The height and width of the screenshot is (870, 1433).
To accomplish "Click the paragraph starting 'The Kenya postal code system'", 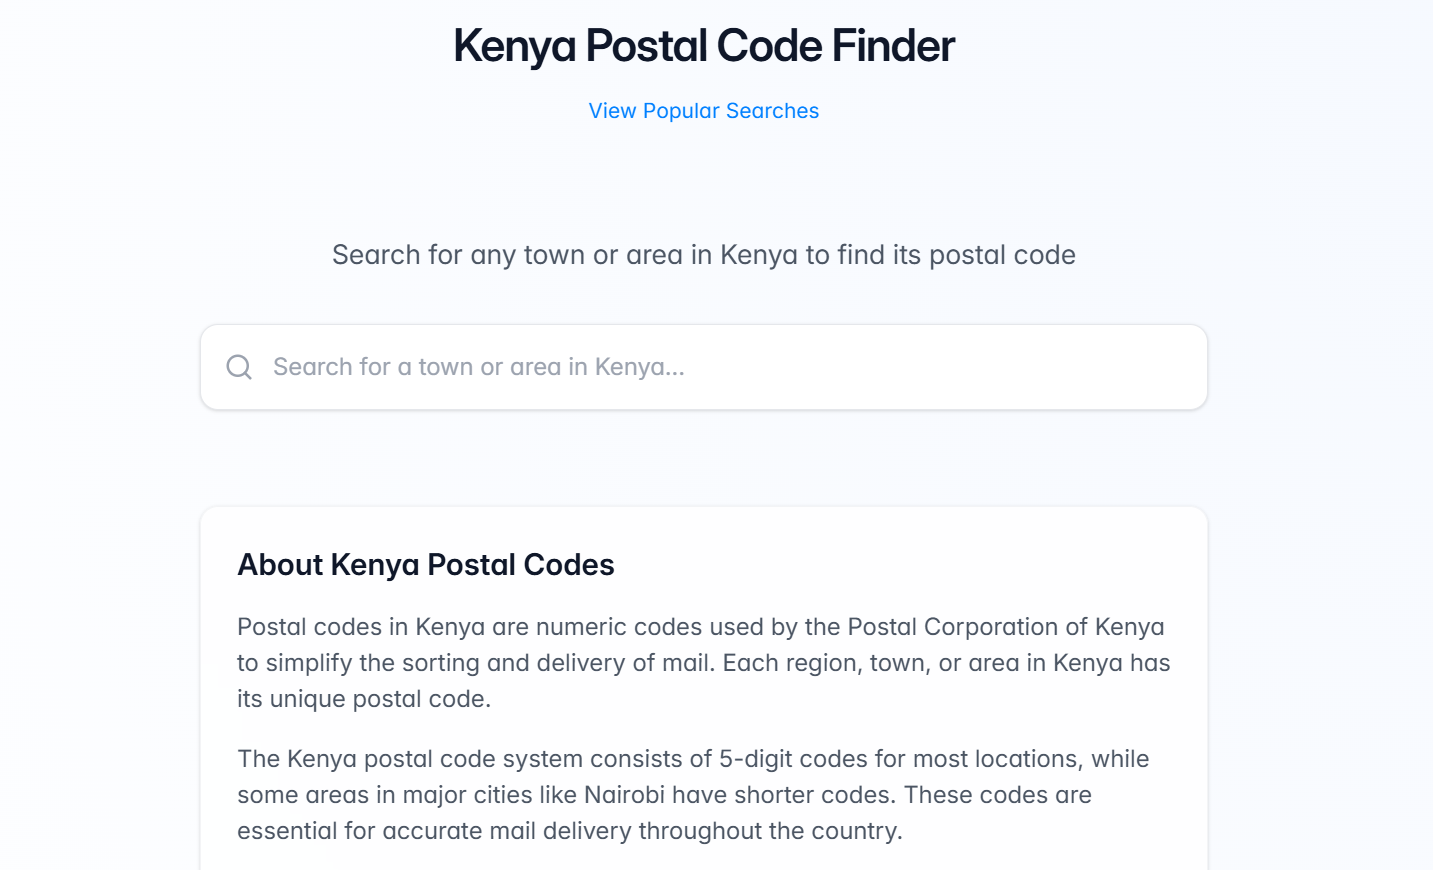I will 693,795.
